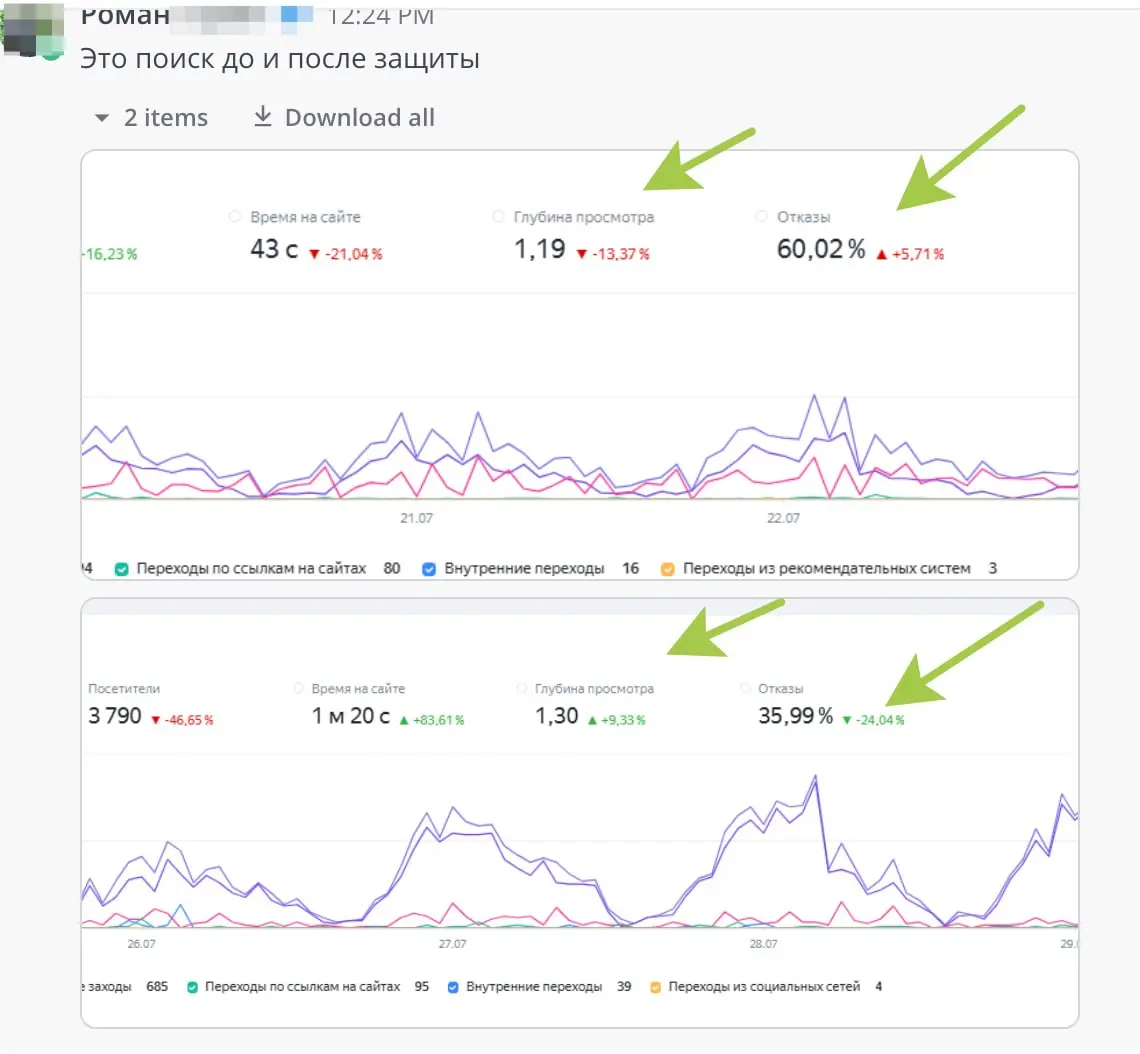
Task: Open the first attached chart screenshot
Action: pos(579,365)
